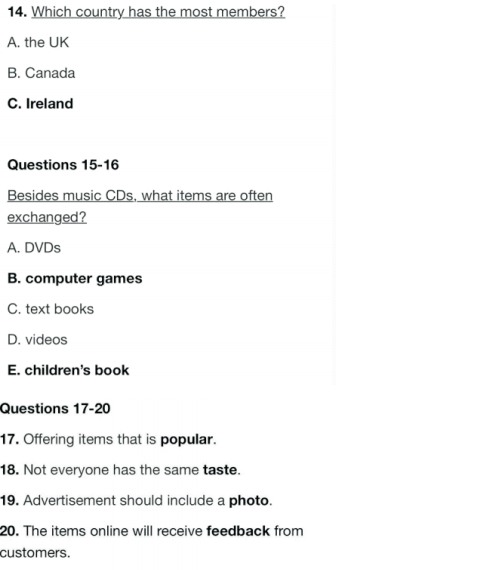The width and height of the screenshot is (478, 570).
Task: Select answer option A. the UK
Action: (x=38, y=43)
